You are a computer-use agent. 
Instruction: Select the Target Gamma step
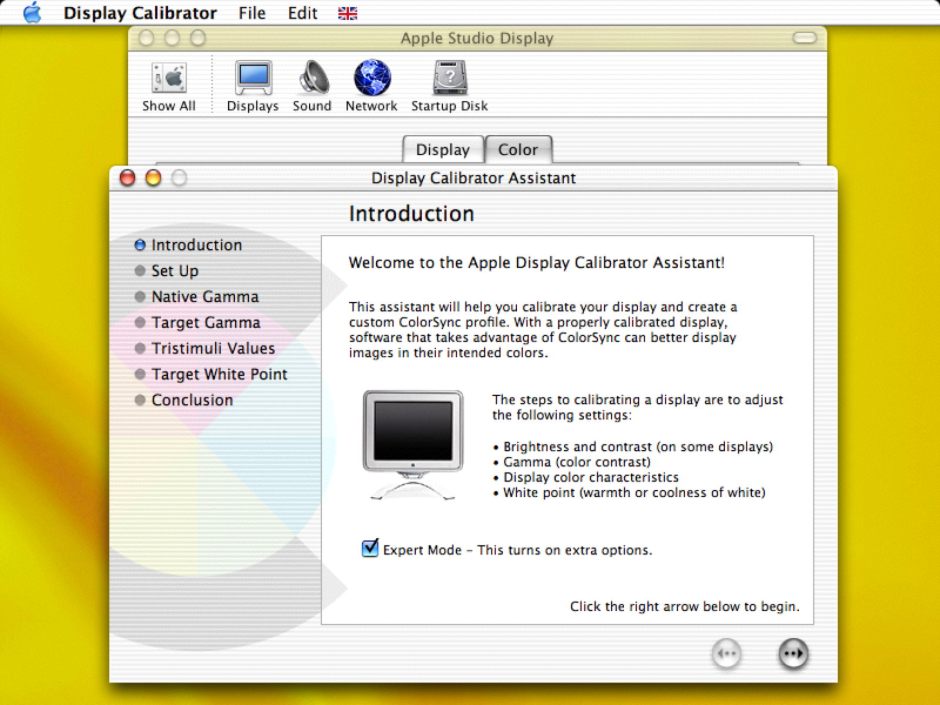coord(197,323)
